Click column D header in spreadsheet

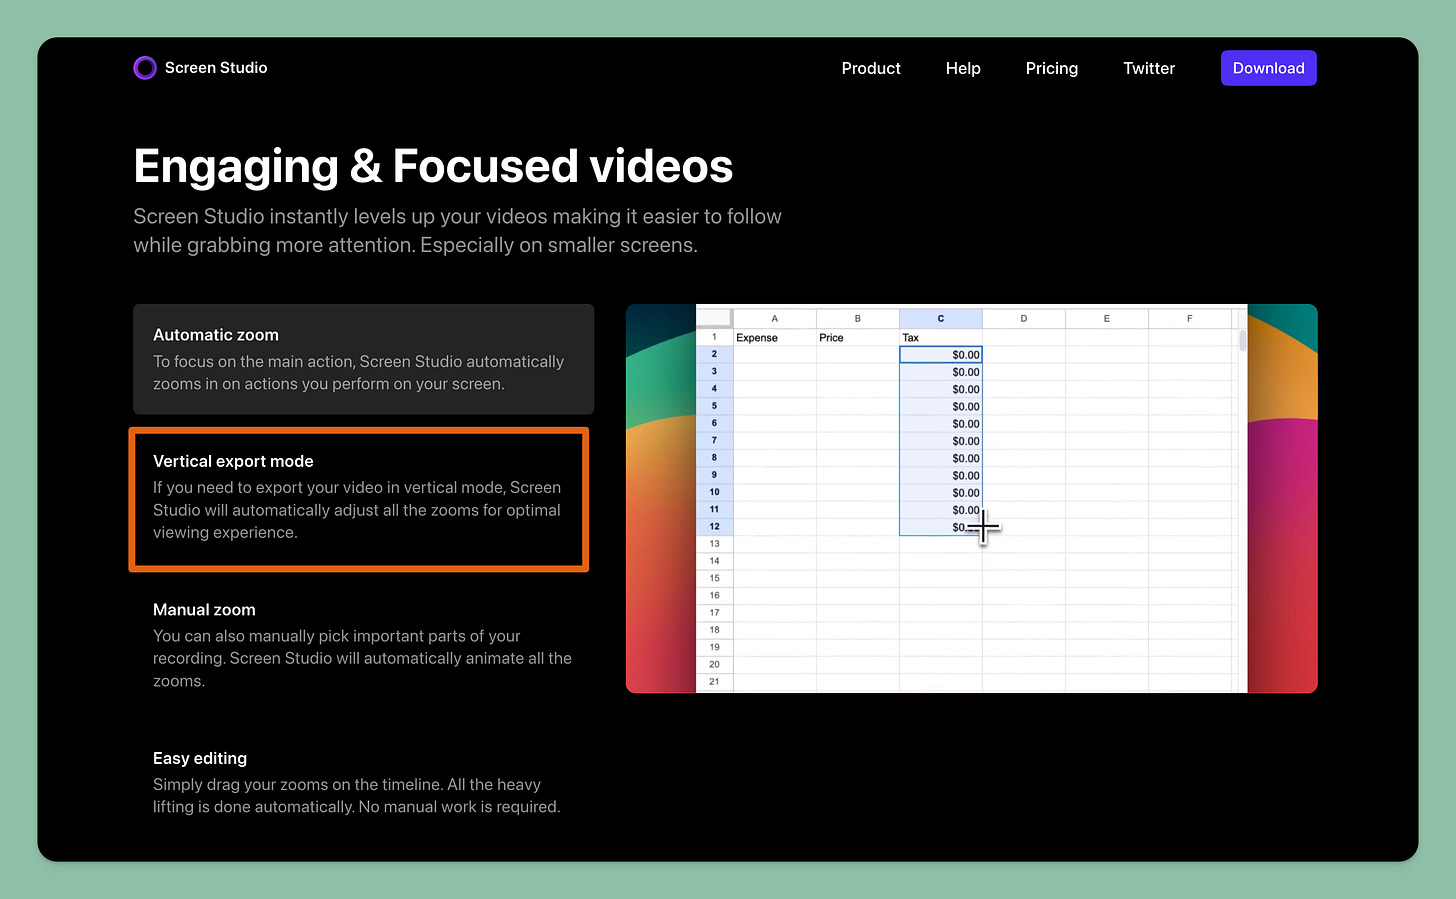[x=1023, y=318]
